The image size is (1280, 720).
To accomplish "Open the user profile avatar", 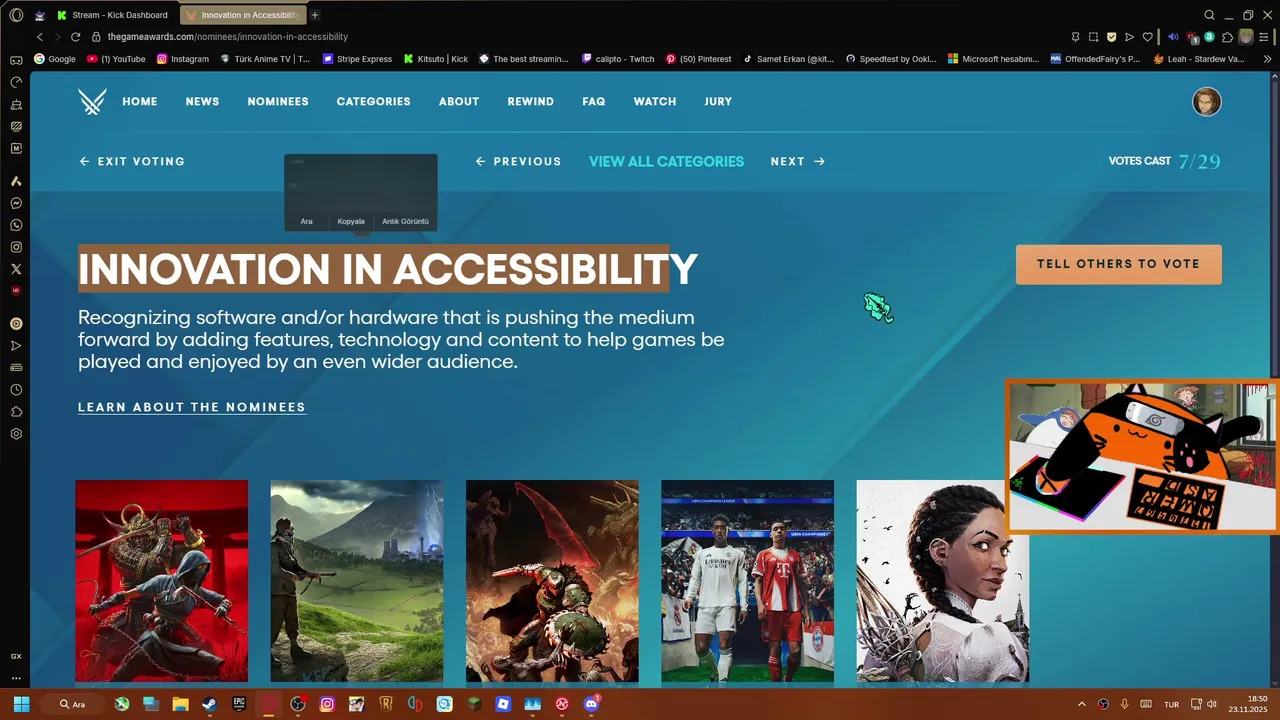I will click(1206, 102).
